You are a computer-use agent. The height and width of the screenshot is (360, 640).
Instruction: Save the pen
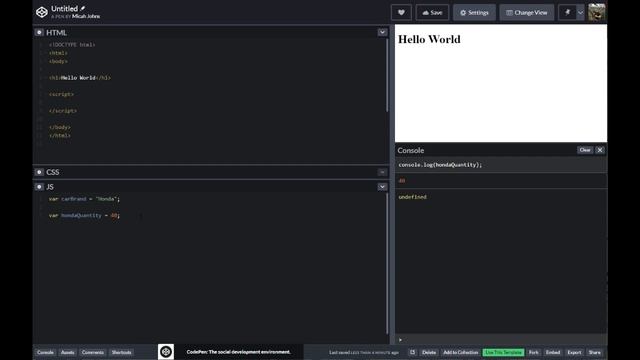[x=432, y=13]
